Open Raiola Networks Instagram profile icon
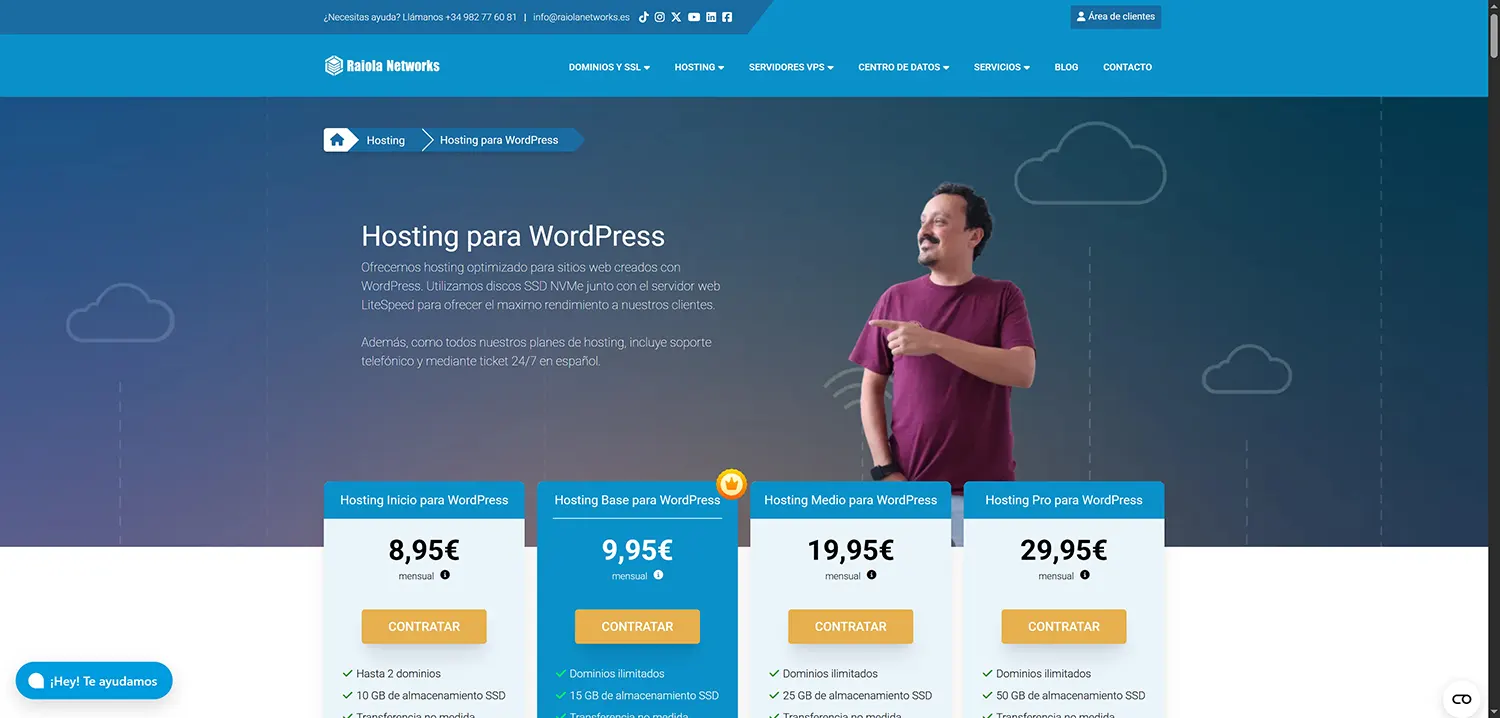Viewport: 1500px width, 718px height. pyautogui.click(x=659, y=16)
